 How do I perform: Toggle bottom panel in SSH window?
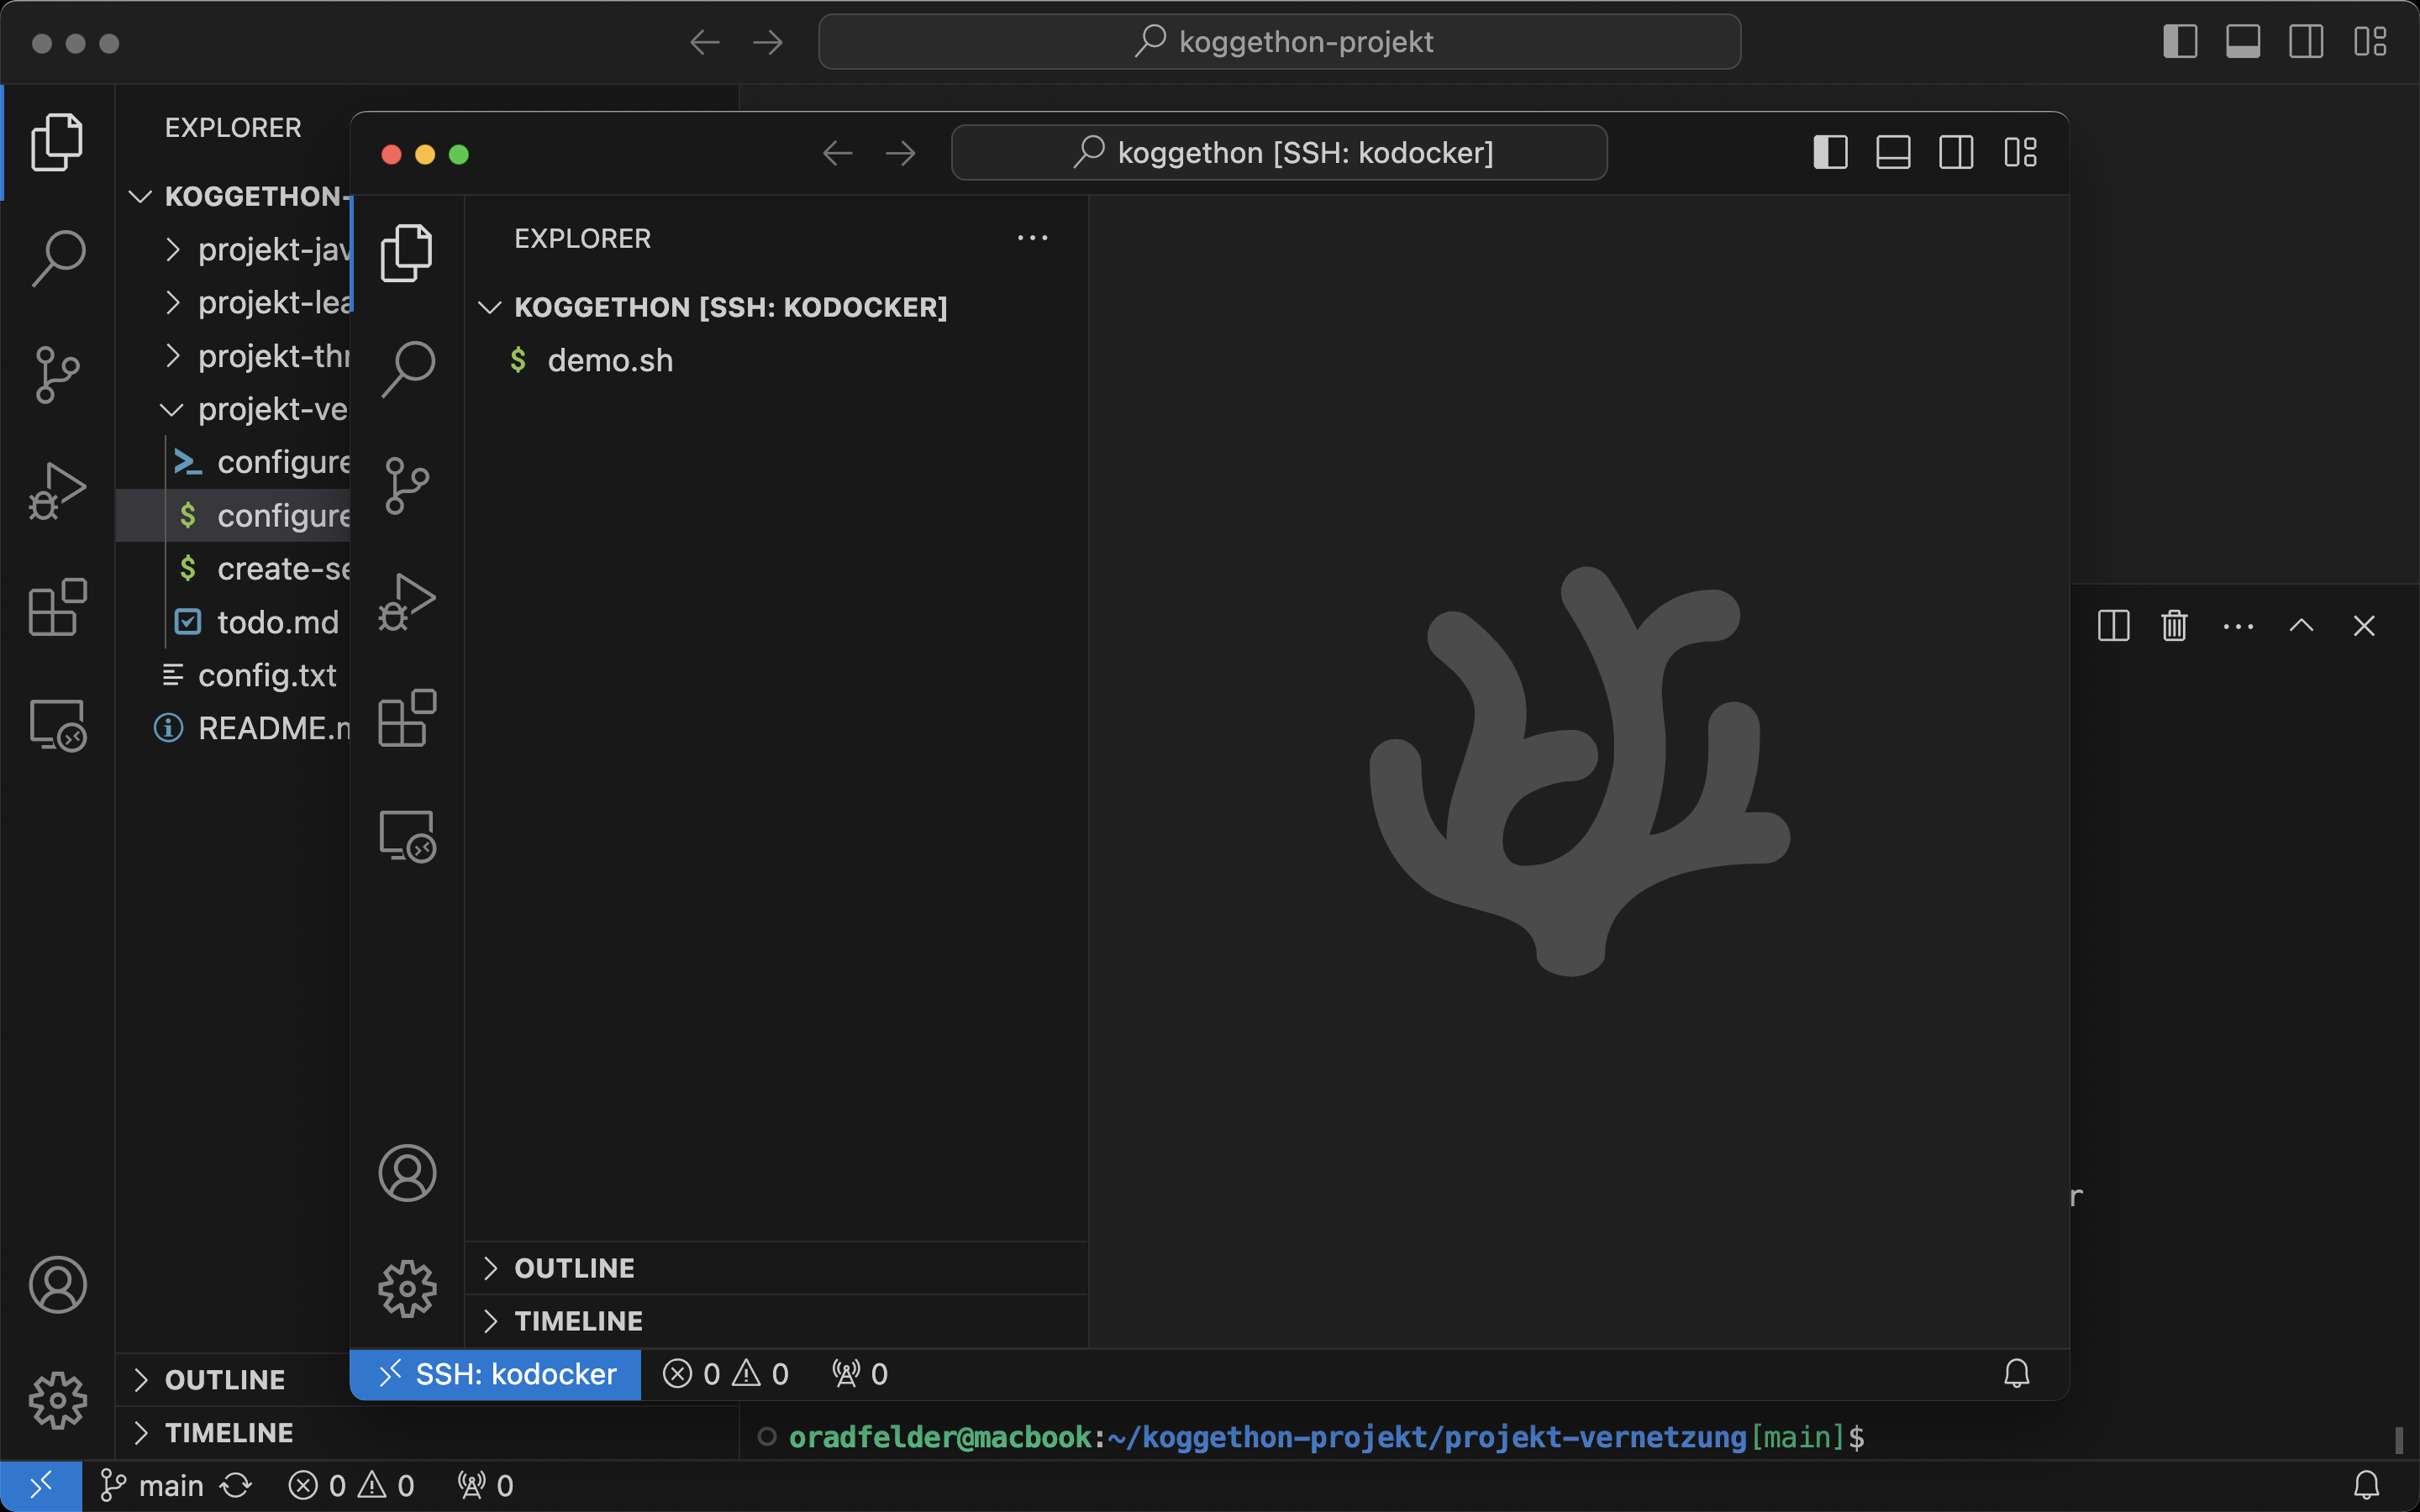point(1893,153)
